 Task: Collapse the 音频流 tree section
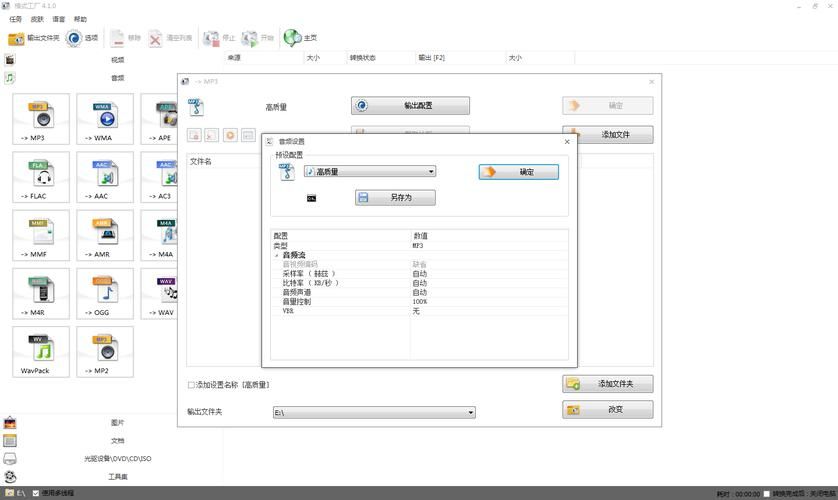277,255
